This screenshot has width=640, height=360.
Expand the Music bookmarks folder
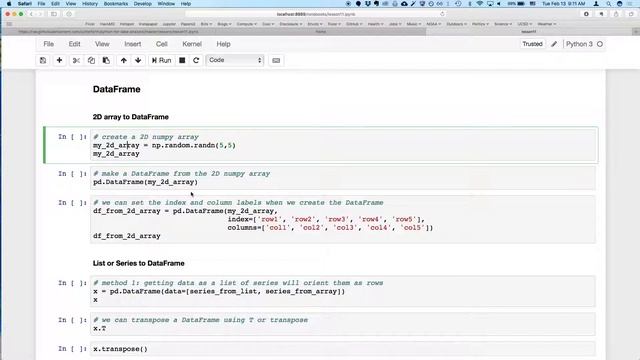(x=413, y=24)
